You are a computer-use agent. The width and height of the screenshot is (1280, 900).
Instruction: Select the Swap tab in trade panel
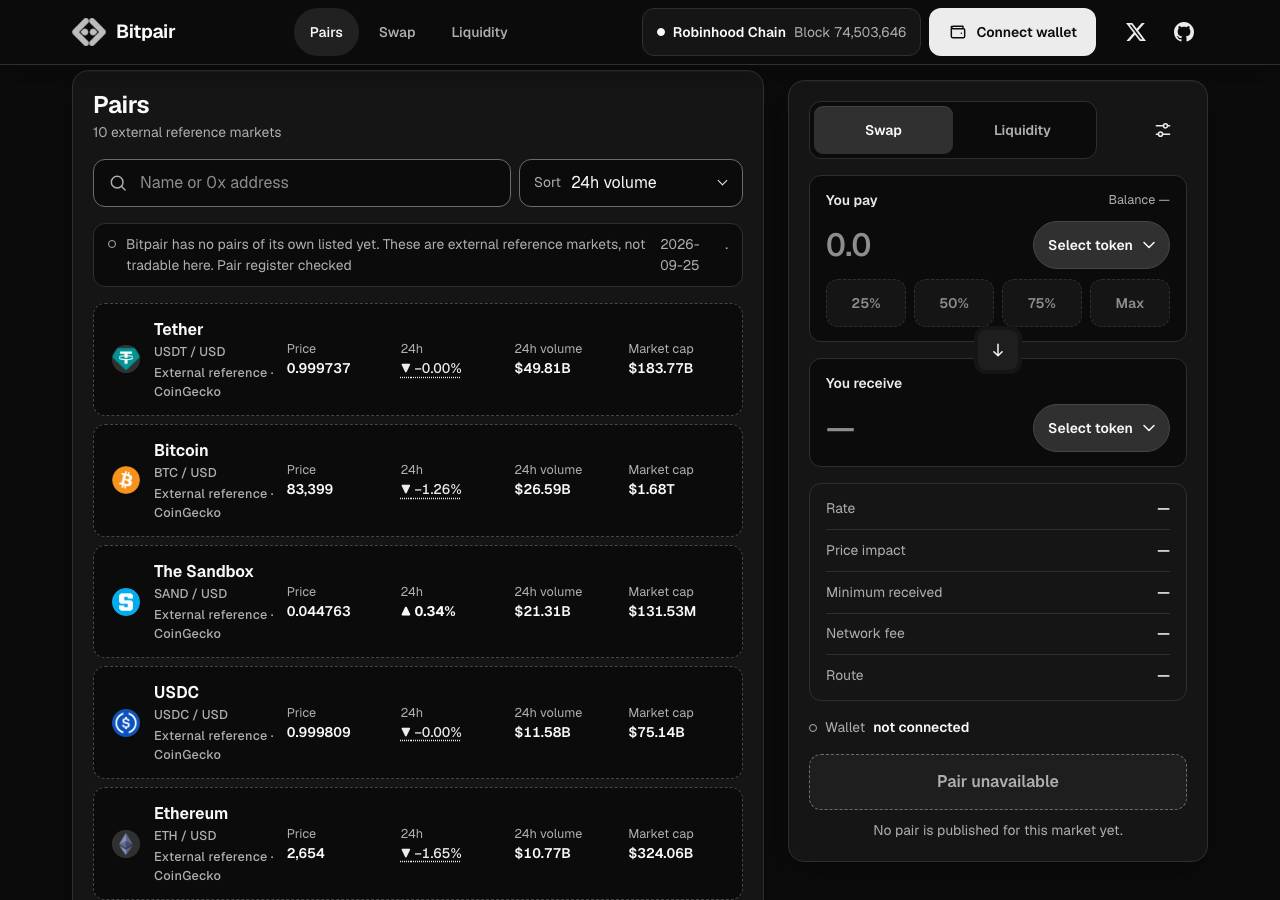coord(883,130)
